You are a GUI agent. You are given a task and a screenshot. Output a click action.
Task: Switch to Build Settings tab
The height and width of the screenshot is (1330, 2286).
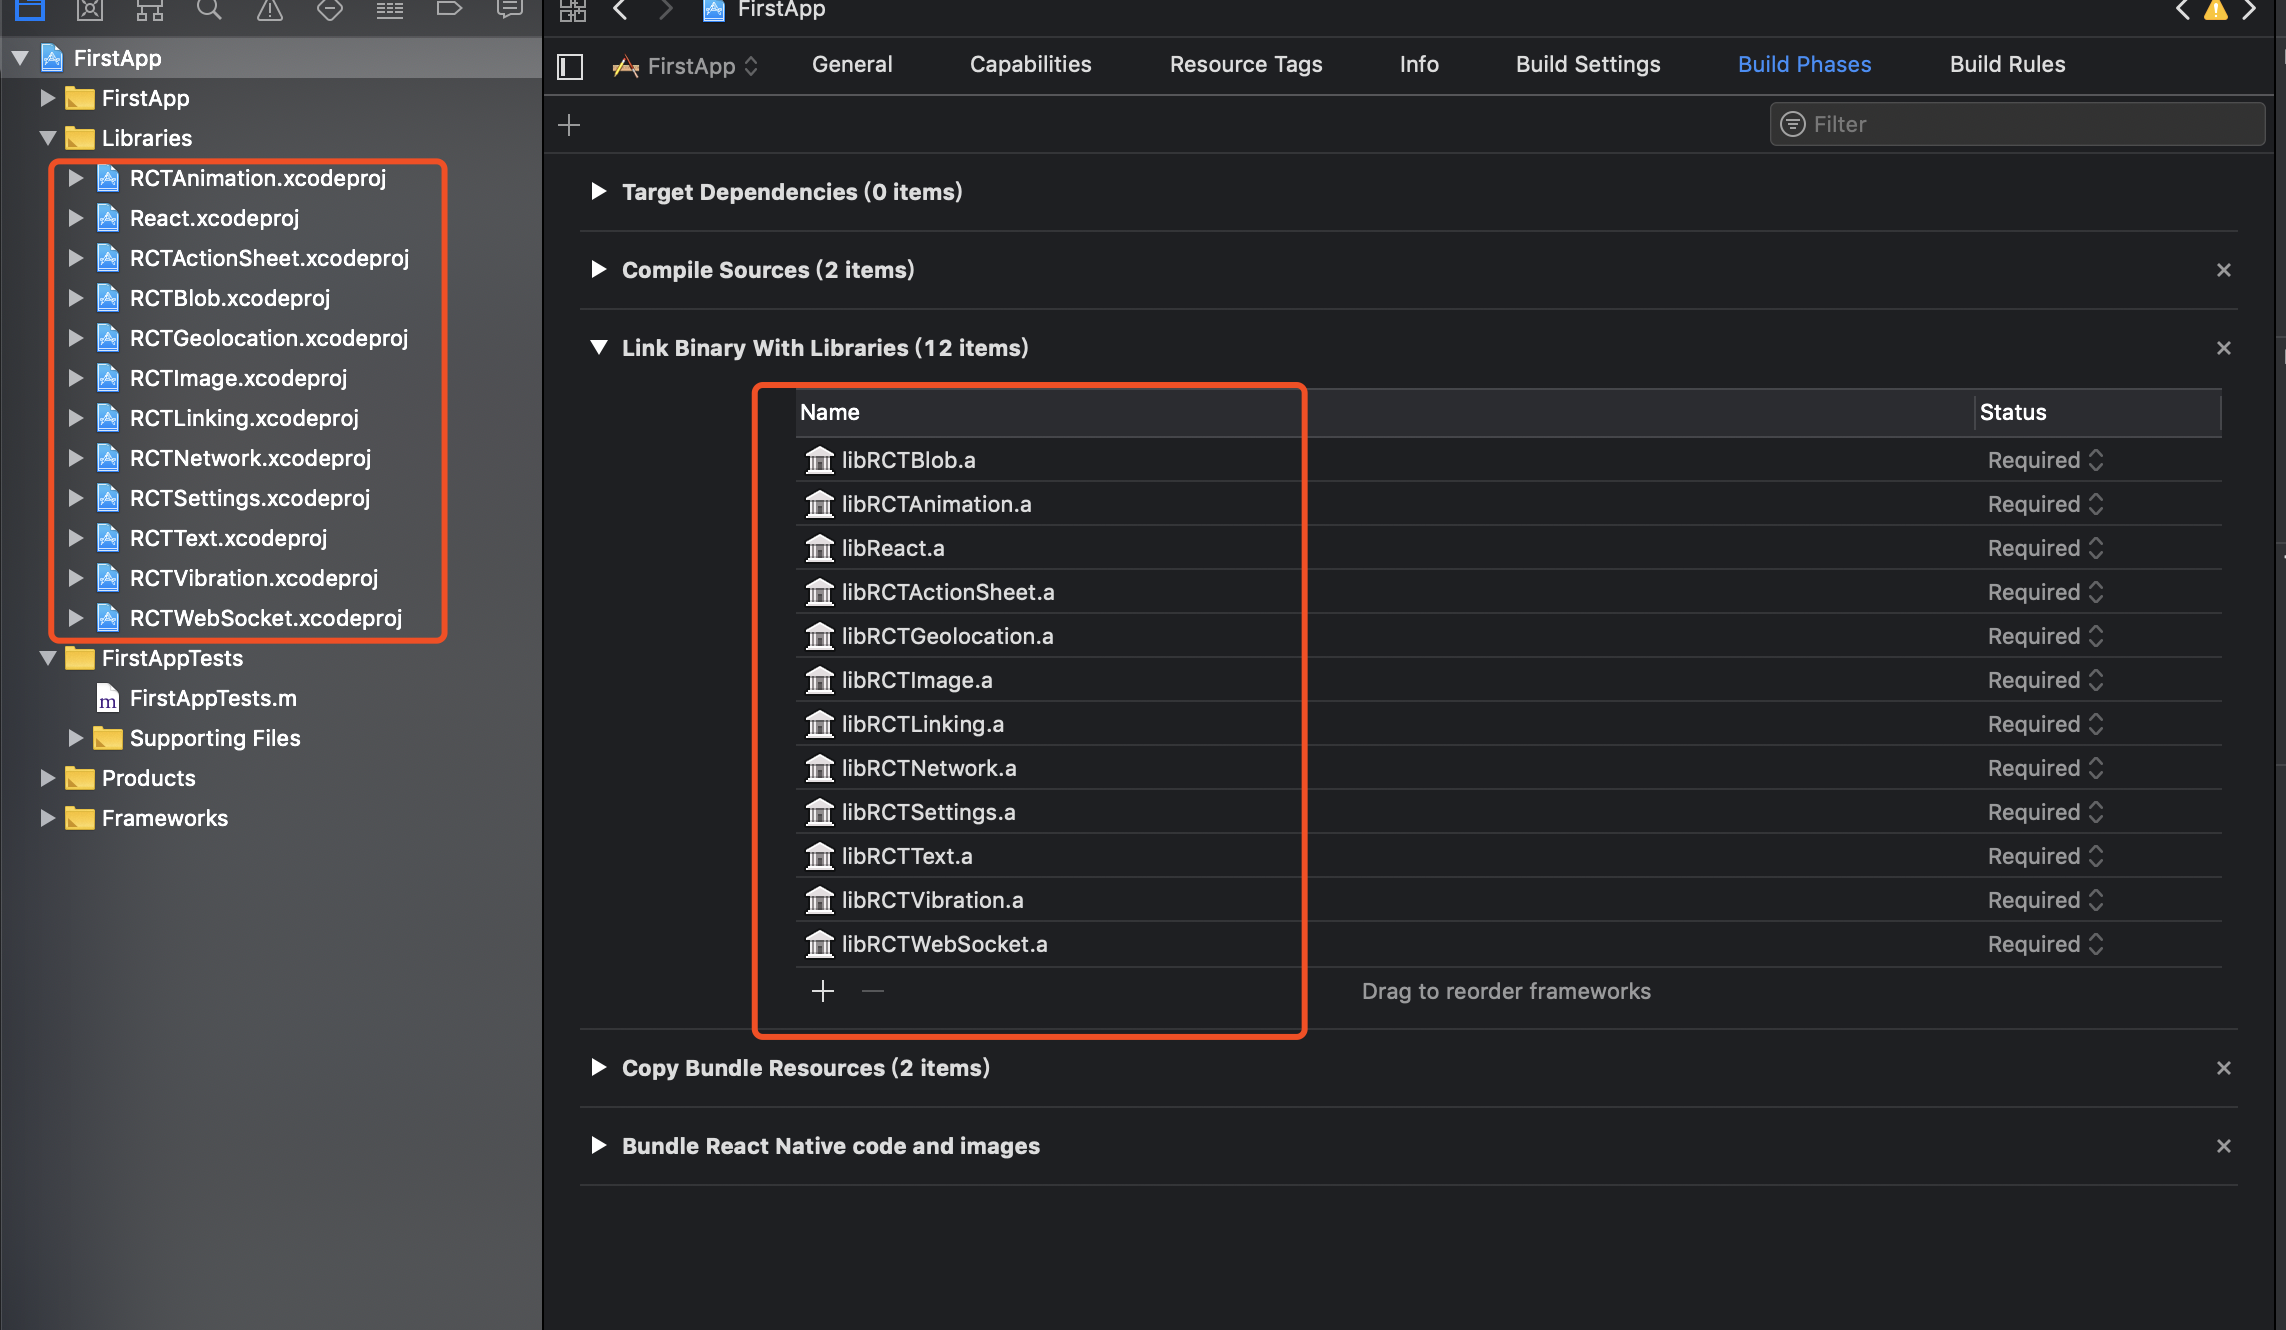click(1588, 64)
